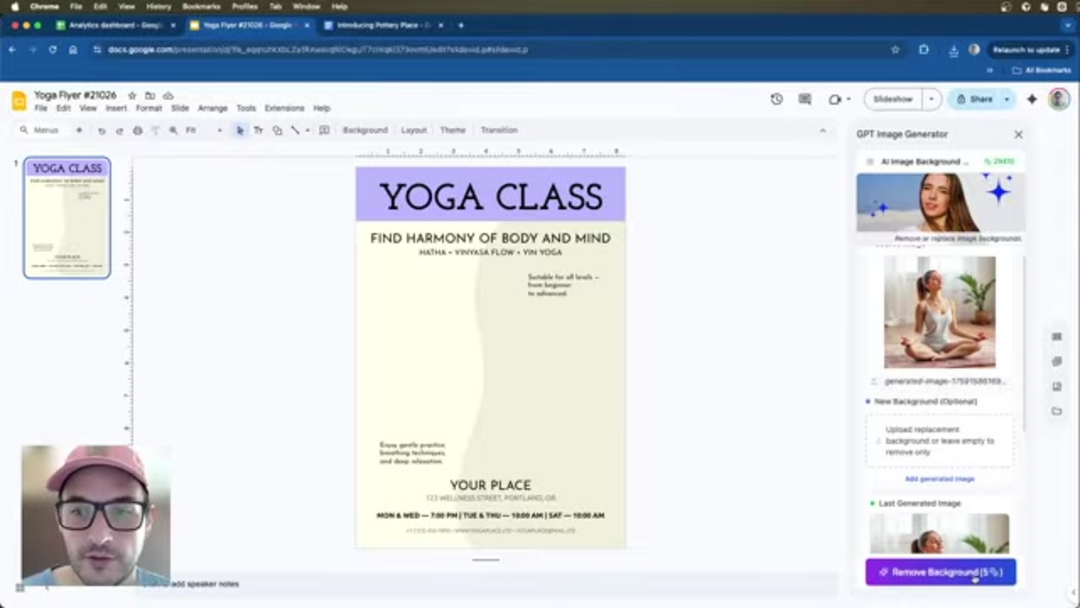Select the cursor/selection tool in the toolbar
Image resolution: width=1080 pixels, height=608 pixels.
click(x=241, y=130)
